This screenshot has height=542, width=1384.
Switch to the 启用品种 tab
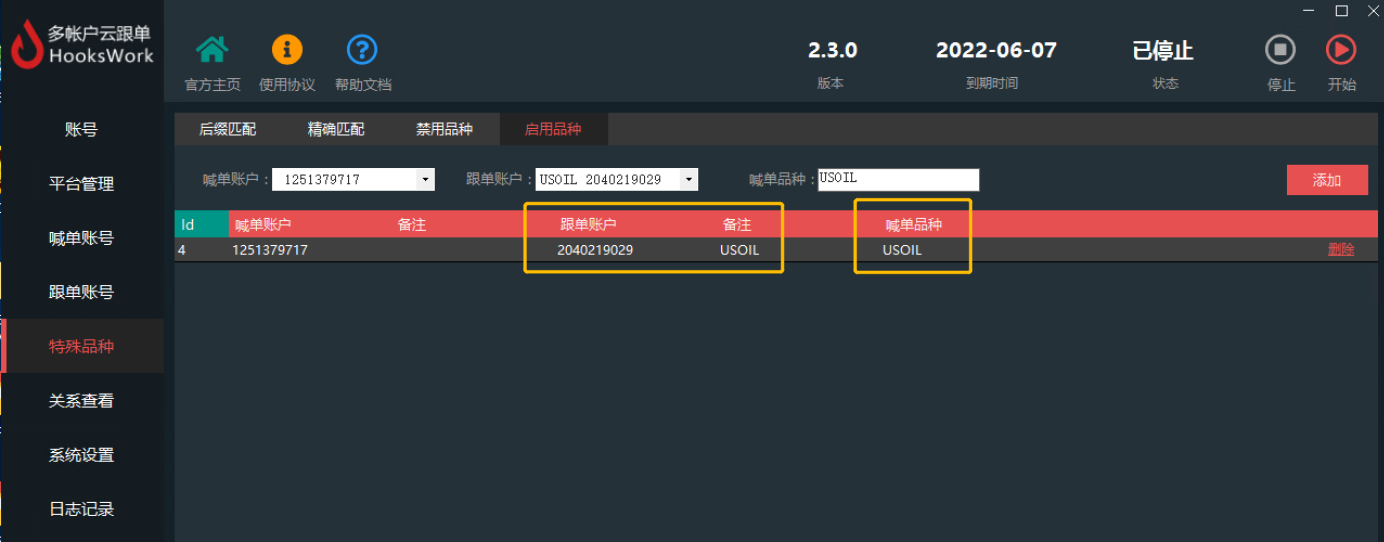click(x=553, y=129)
